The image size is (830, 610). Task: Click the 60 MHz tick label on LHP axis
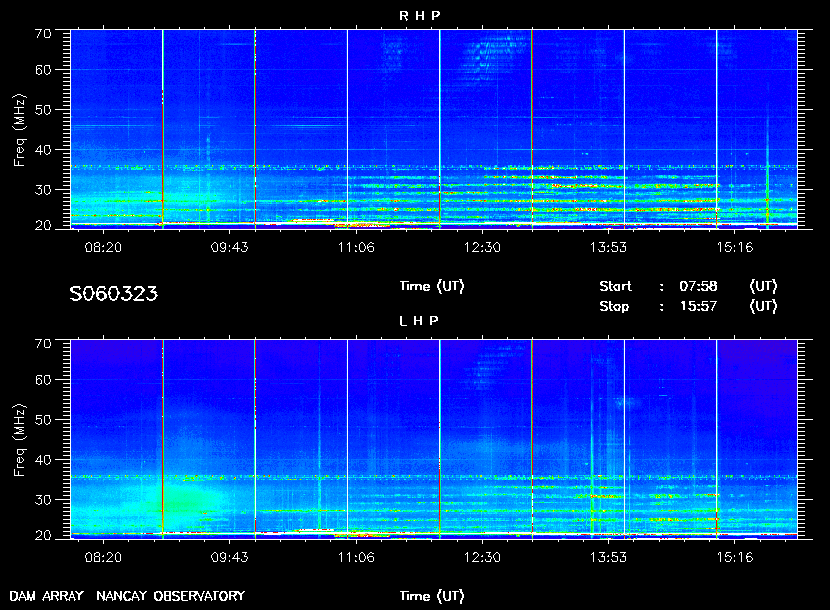(x=43, y=380)
